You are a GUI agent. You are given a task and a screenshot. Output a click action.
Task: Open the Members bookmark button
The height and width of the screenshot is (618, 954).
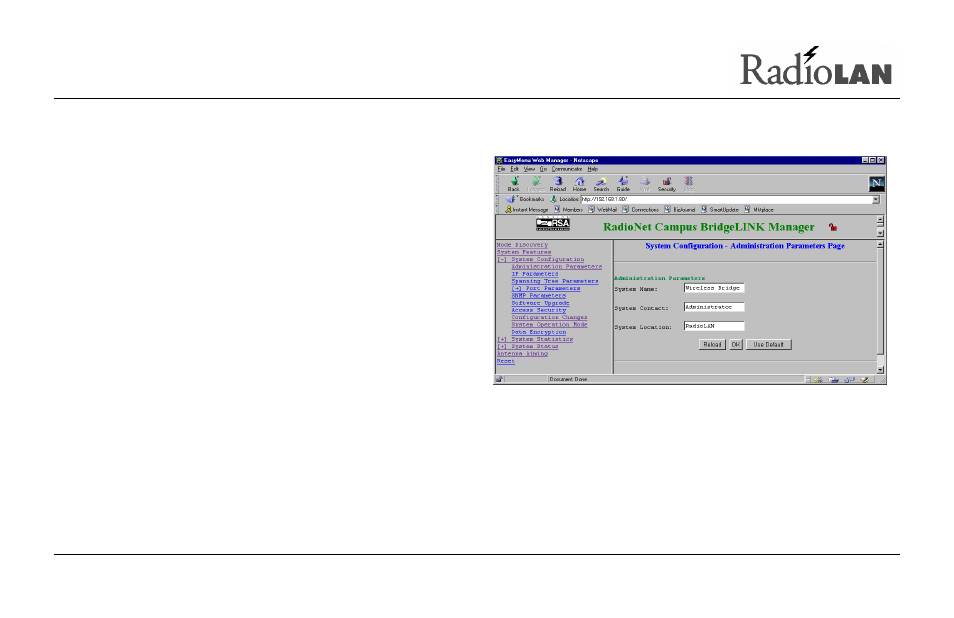pyautogui.click(x=568, y=210)
